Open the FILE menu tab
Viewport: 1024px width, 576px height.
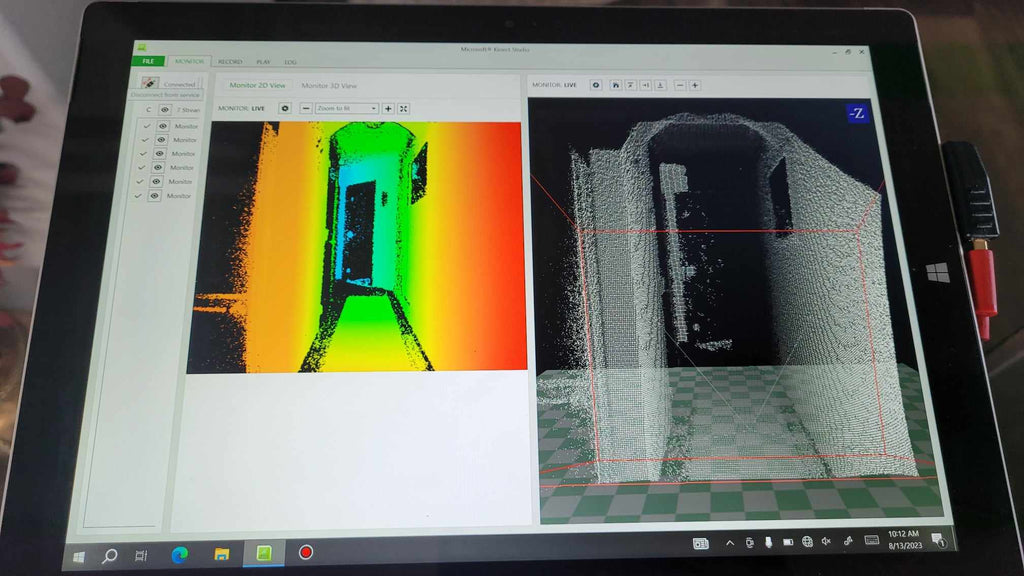pos(149,61)
